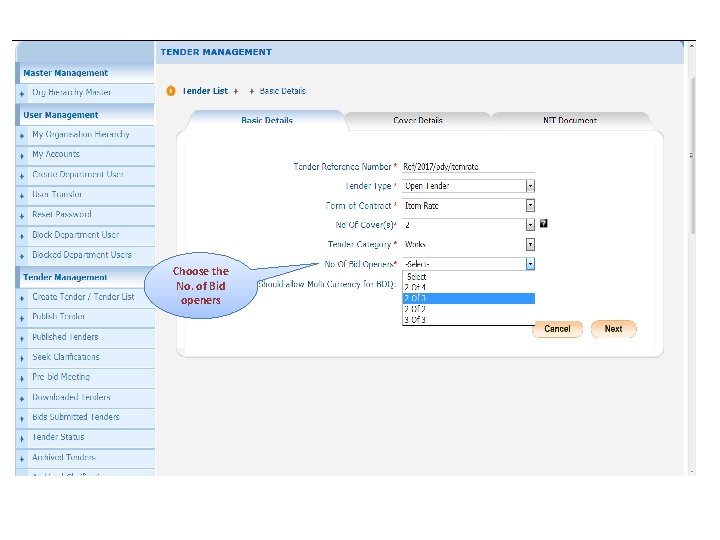This screenshot has height=540, width=720.
Task: Click the Cancel button
Action: click(557, 329)
